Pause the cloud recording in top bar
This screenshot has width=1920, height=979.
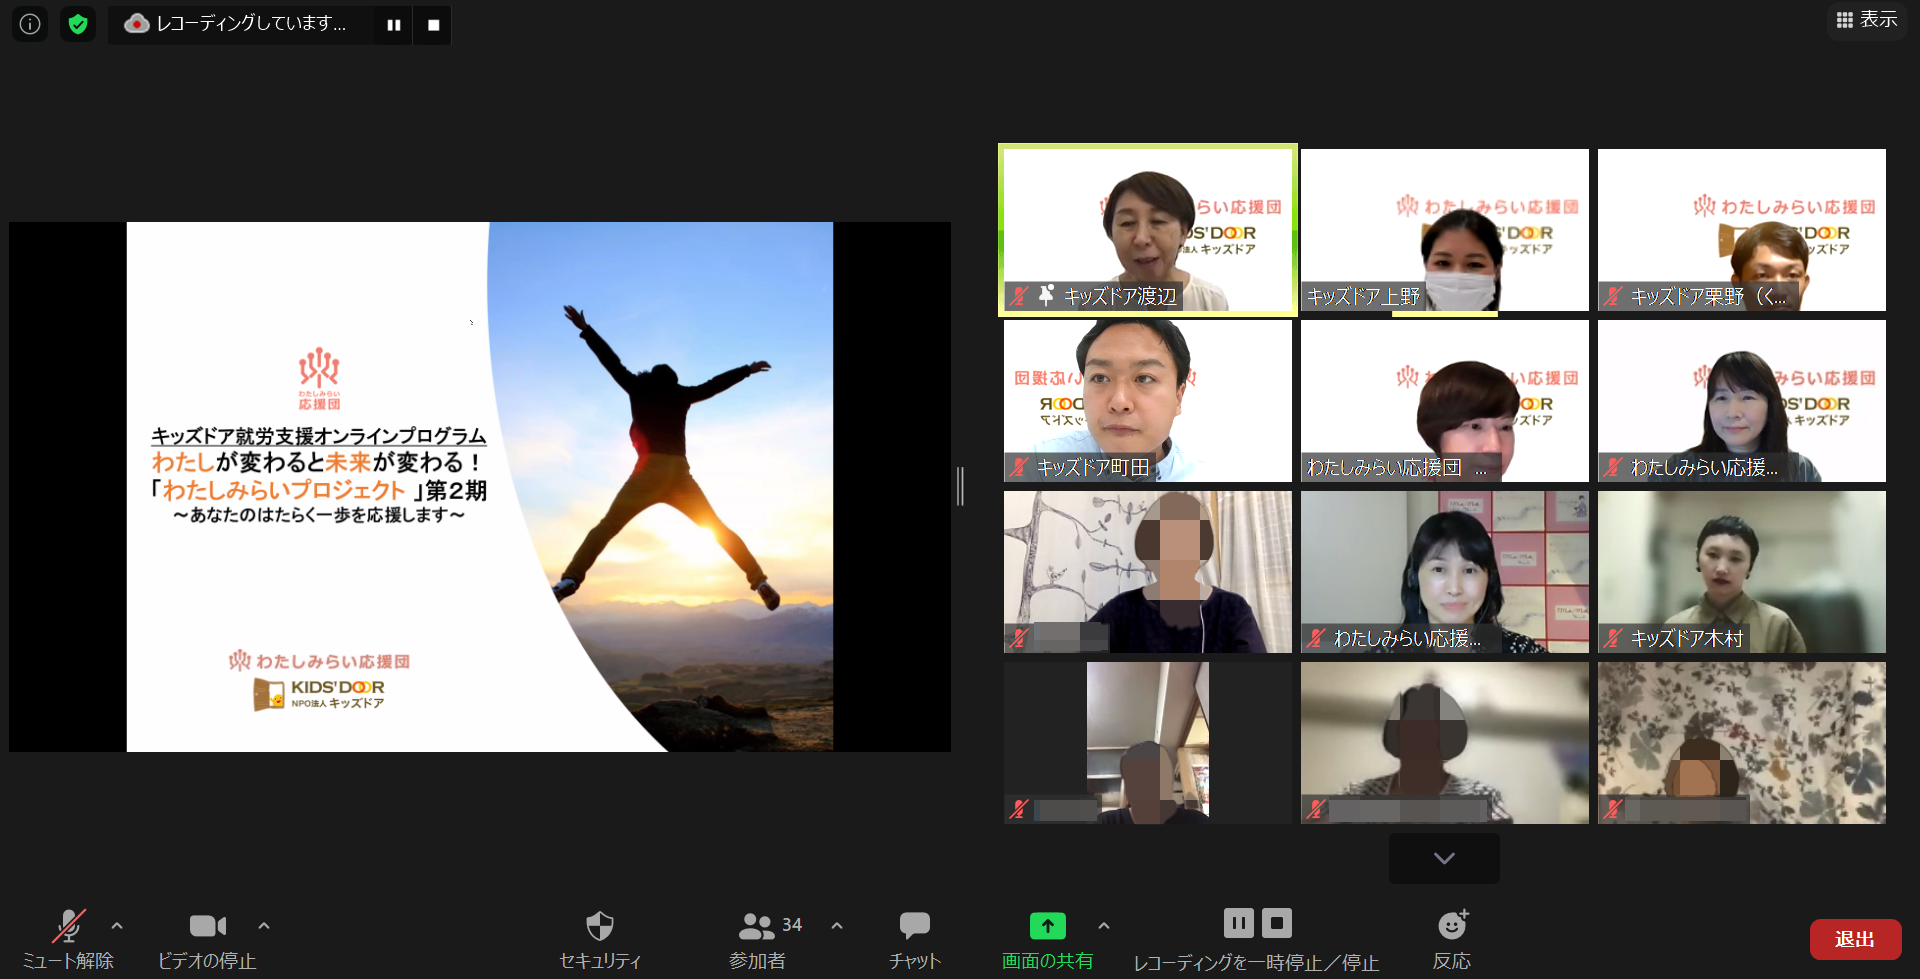pyautogui.click(x=394, y=25)
